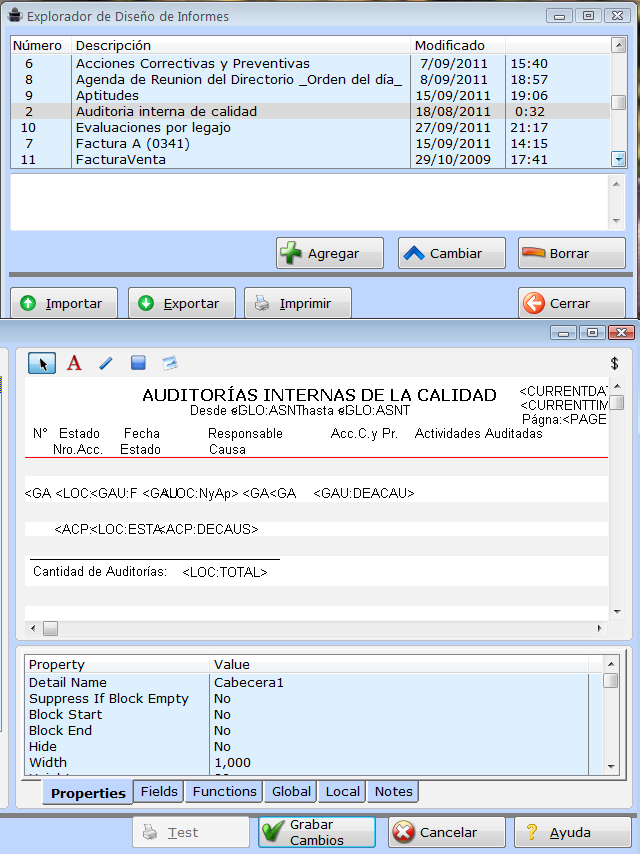Click Cambiar button

coord(452,253)
